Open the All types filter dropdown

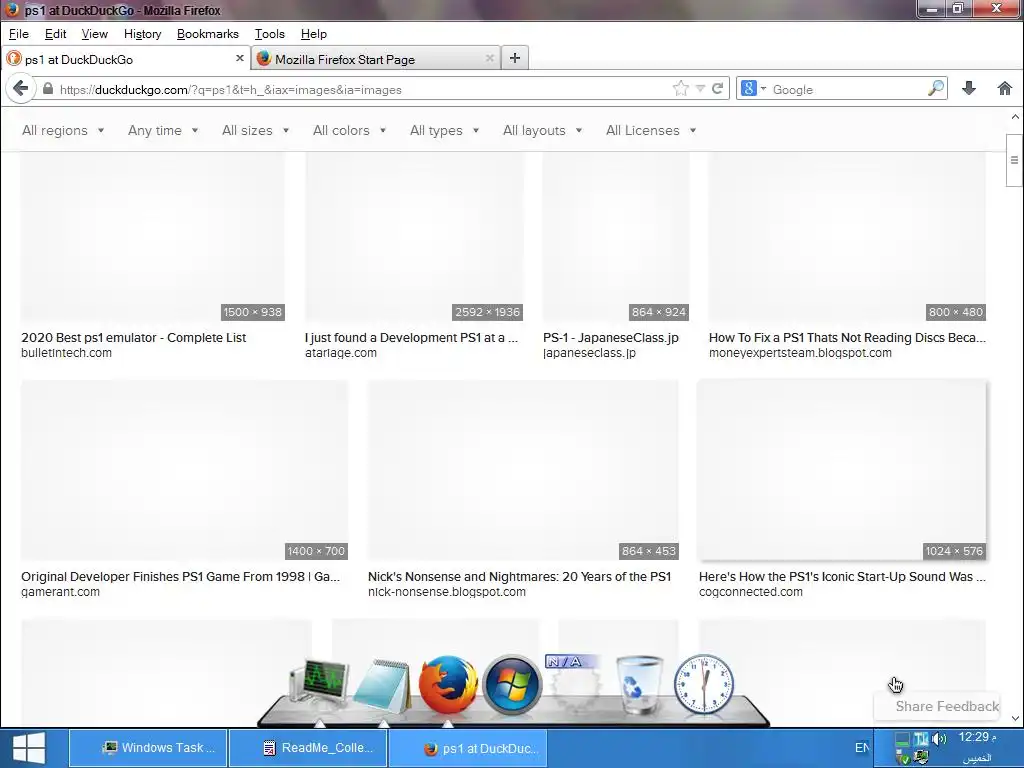tap(445, 131)
